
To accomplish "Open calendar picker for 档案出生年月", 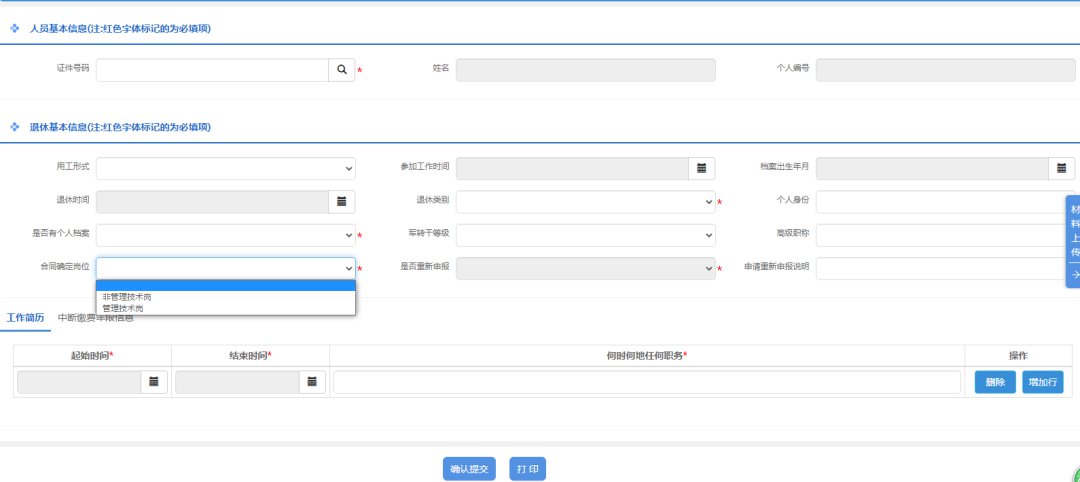I will coord(1061,168).
